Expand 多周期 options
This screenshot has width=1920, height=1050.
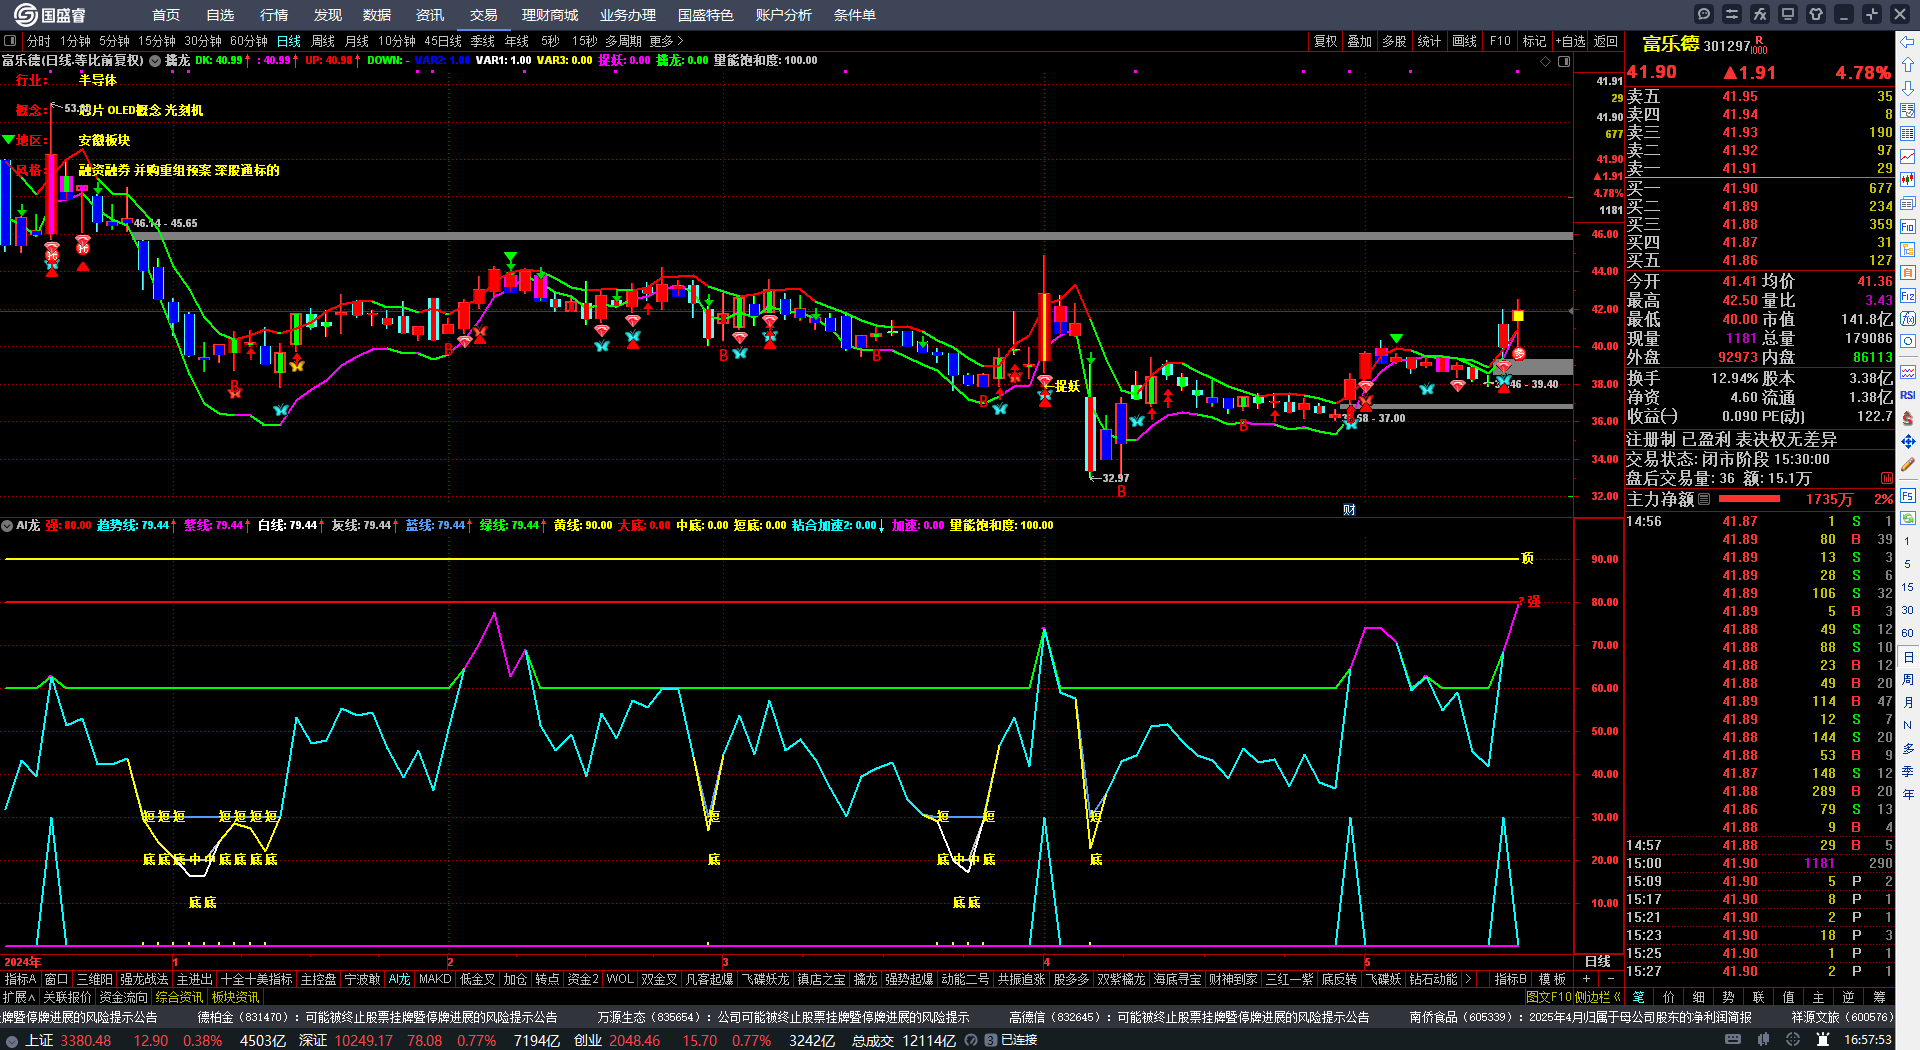click(623, 41)
